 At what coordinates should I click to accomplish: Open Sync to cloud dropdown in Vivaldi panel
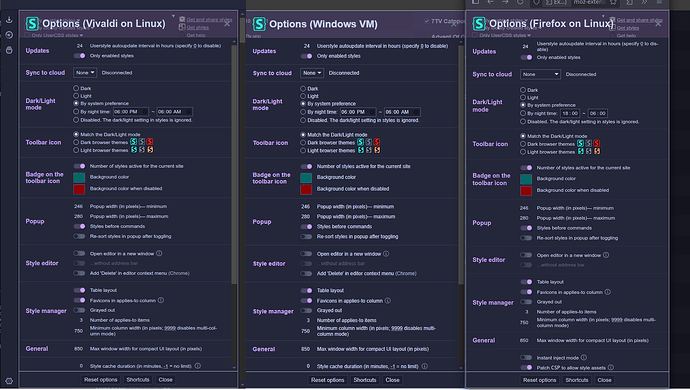point(85,73)
